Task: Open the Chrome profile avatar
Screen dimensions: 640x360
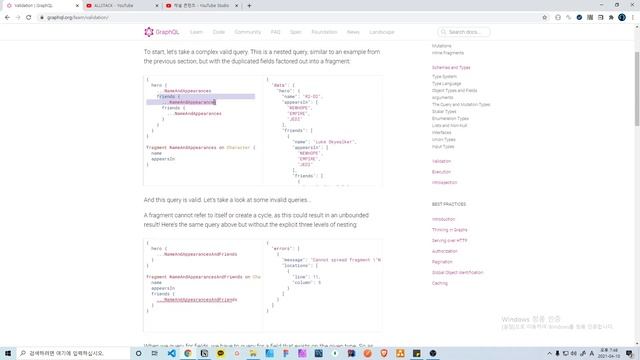Action: [622, 18]
